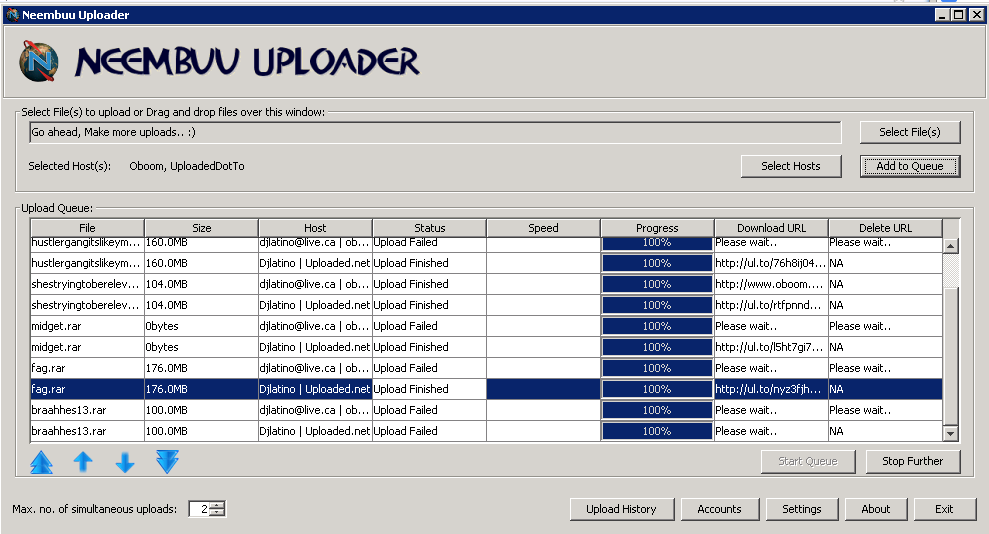Click http://www.oboom download URL cell
This screenshot has width=989, height=534.
(x=771, y=284)
